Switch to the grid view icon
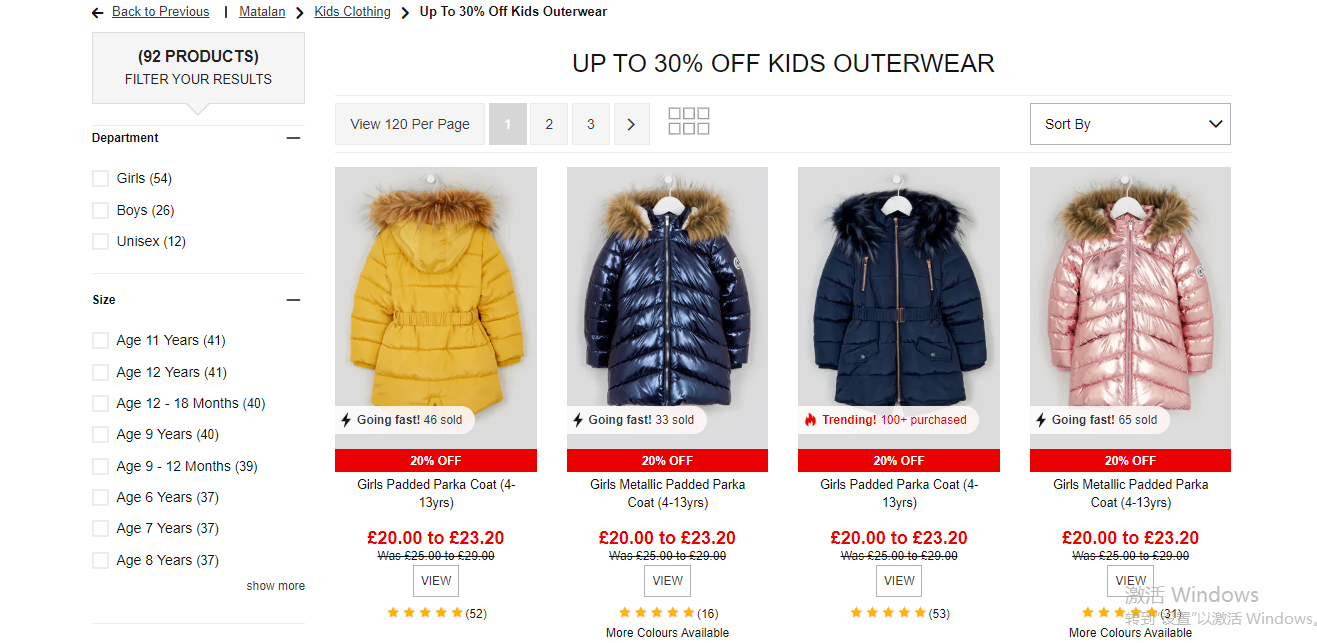The image size is (1317, 643). coord(689,122)
